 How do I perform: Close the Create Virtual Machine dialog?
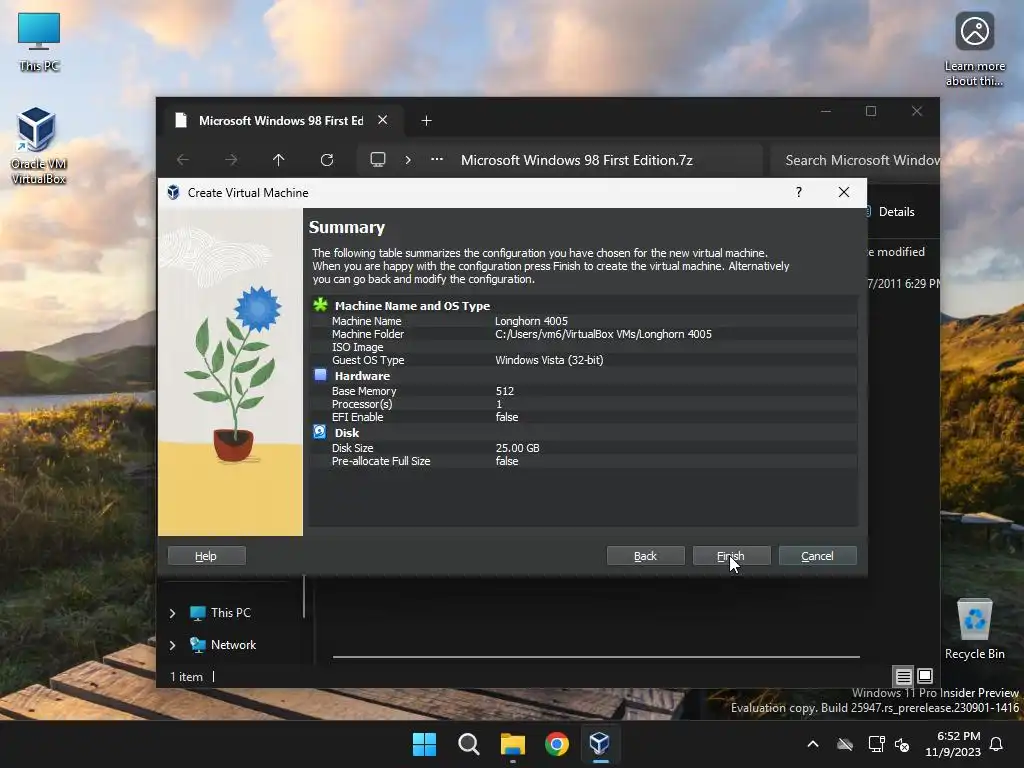click(844, 192)
